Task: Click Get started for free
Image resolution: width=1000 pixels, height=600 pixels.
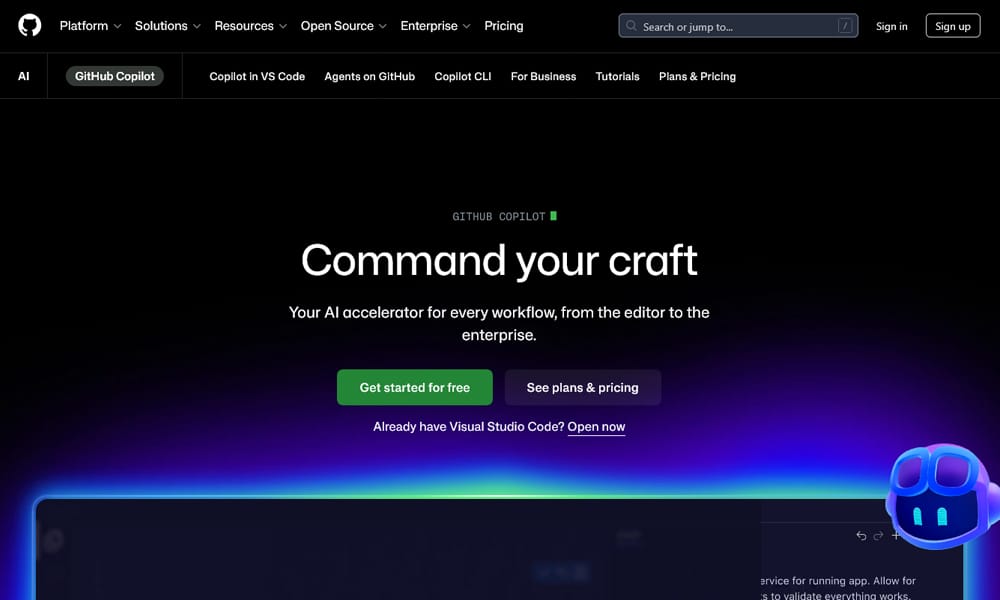Action: [415, 387]
